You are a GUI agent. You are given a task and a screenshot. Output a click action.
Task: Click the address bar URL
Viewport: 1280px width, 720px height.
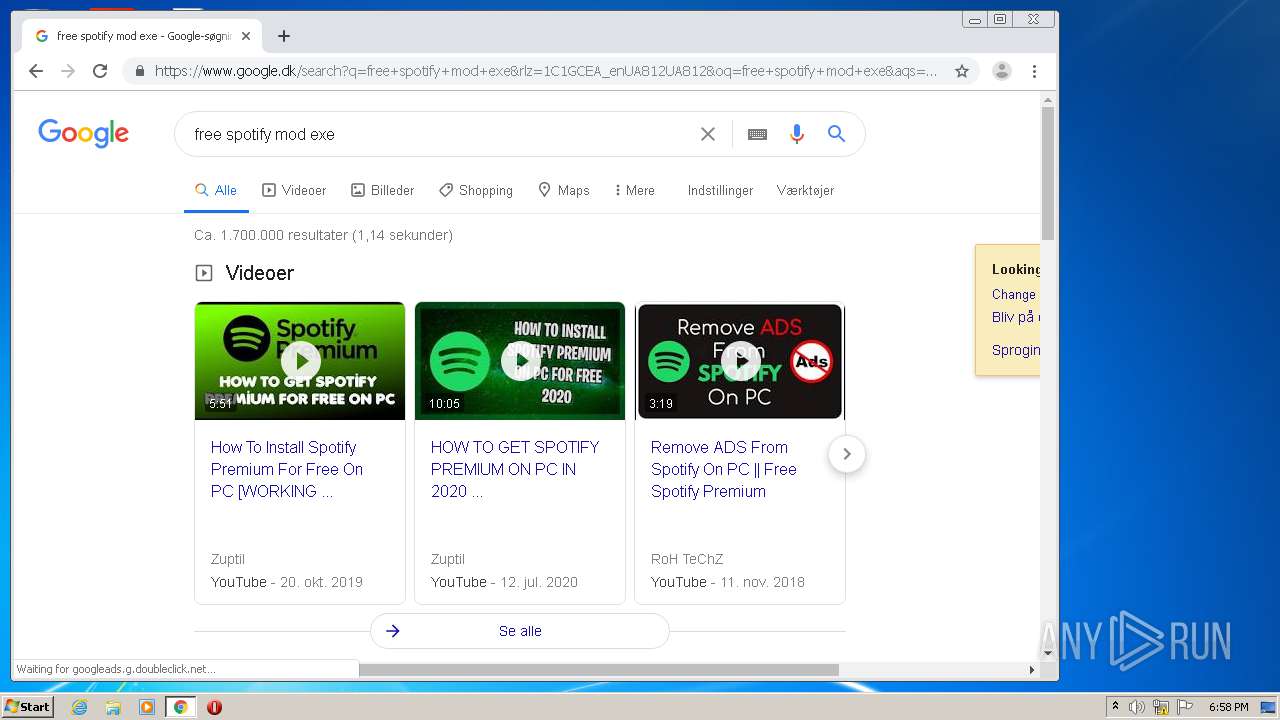coord(546,71)
